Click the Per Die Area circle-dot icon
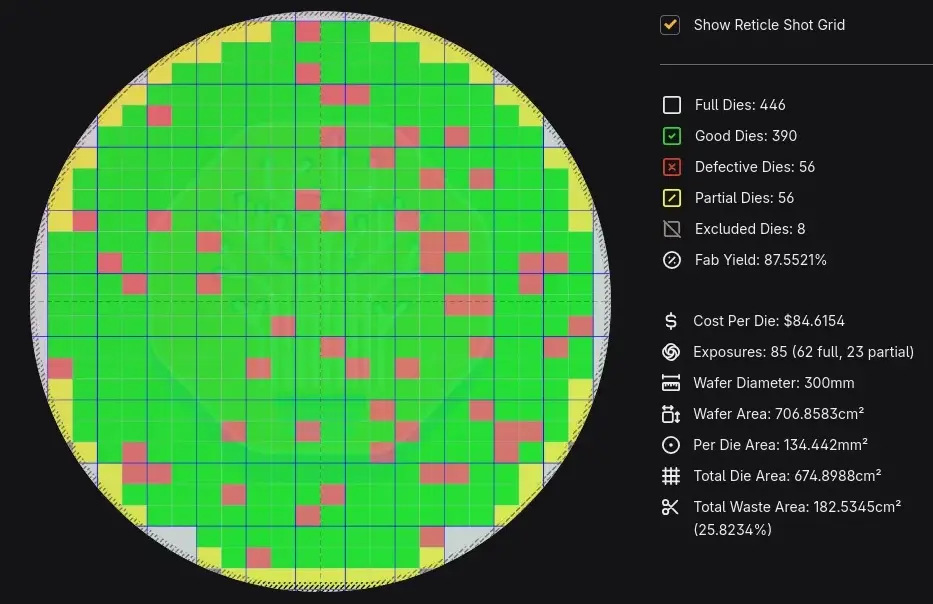The width and height of the screenshot is (933, 604). (x=671, y=445)
